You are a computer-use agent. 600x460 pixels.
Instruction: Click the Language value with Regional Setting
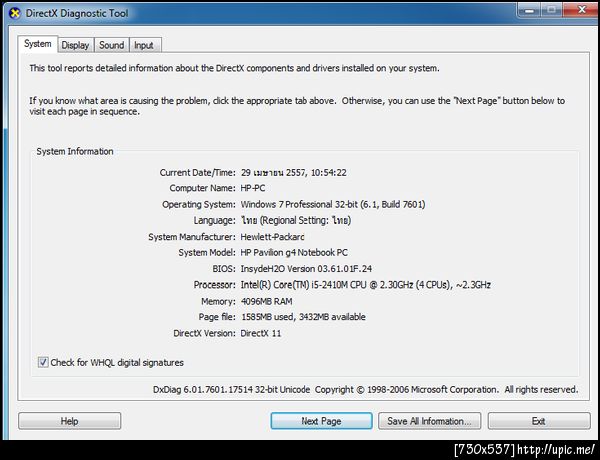tap(296, 220)
